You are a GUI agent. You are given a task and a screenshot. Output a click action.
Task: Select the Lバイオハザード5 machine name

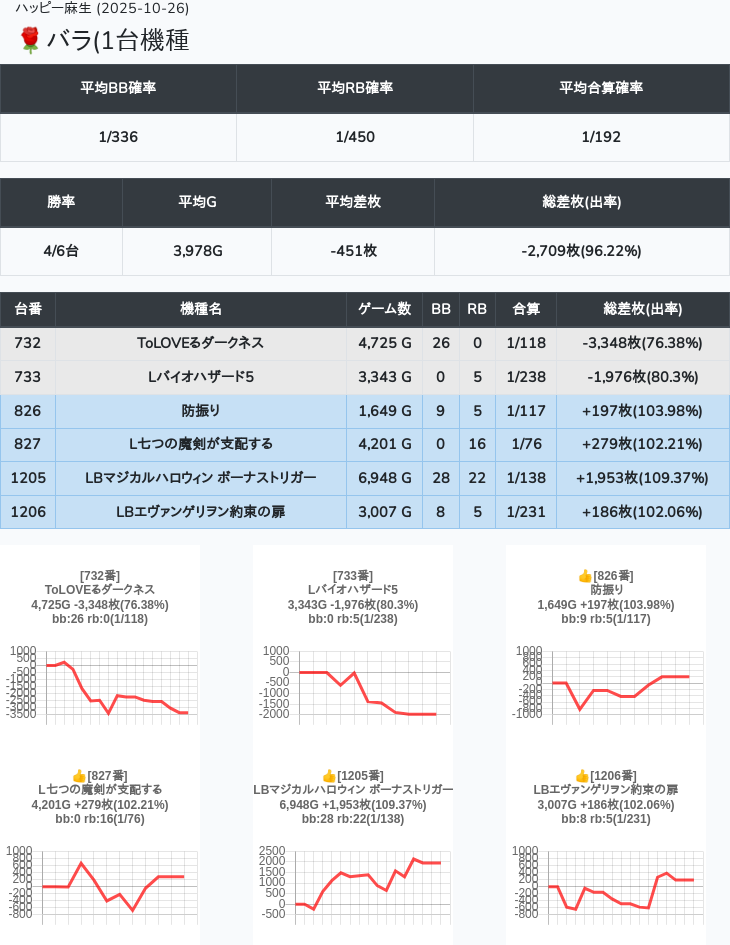click(x=200, y=377)
